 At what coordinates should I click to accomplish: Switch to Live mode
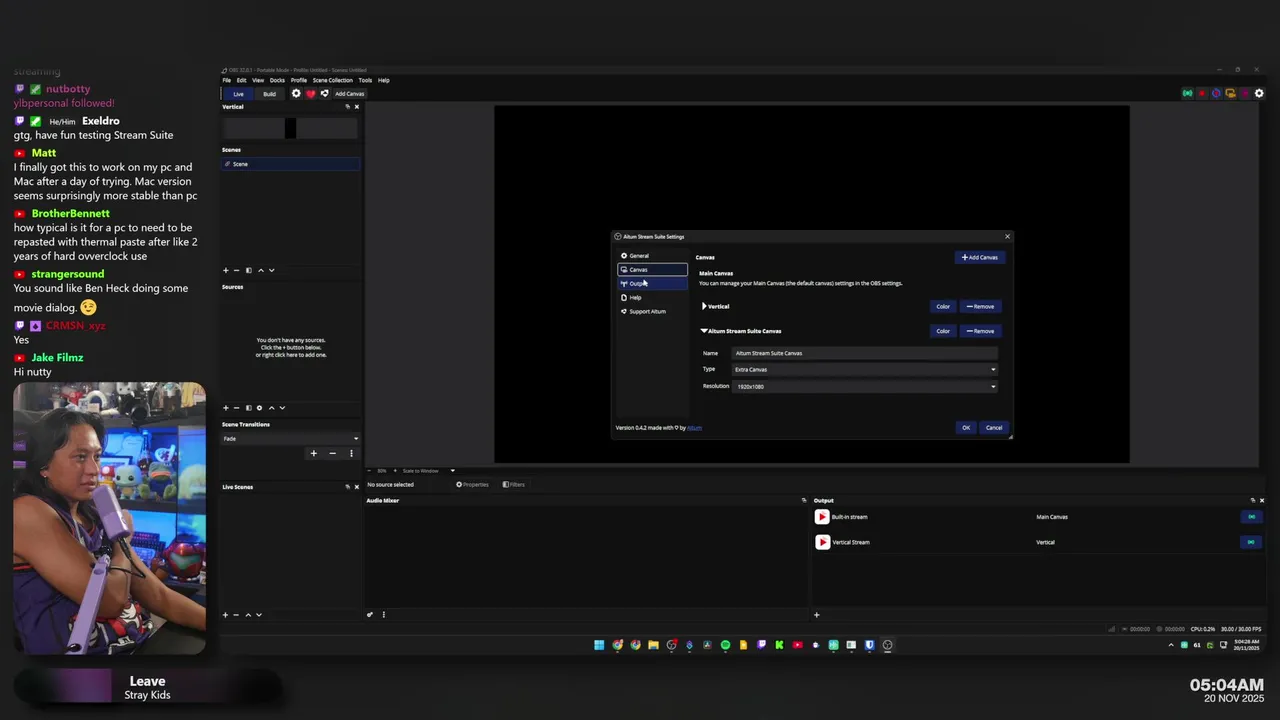coord(238,94)
